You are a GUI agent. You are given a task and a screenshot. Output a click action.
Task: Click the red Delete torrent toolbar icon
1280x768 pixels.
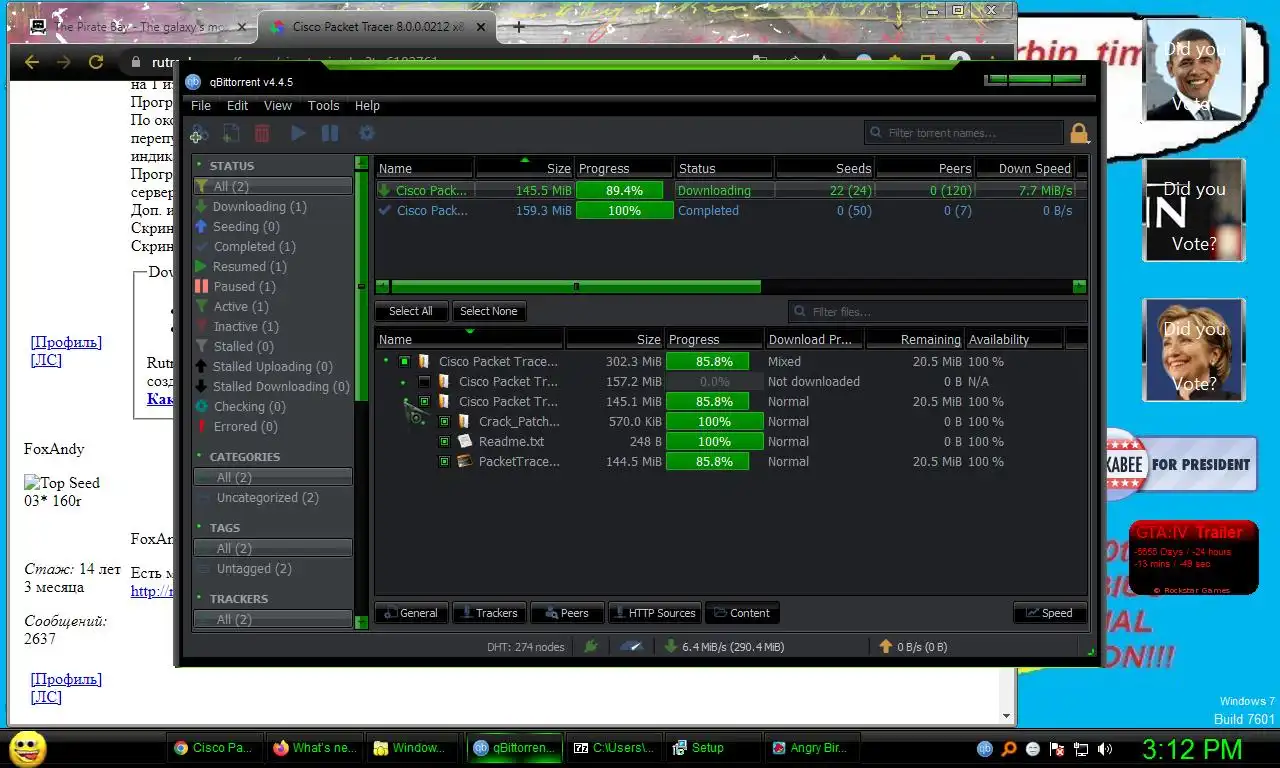[262, 133]
